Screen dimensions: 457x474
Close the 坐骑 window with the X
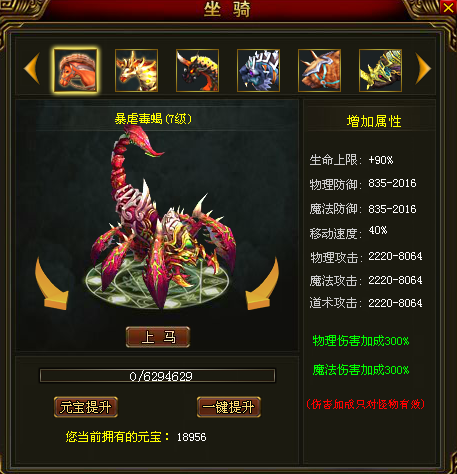click(448, 7)
